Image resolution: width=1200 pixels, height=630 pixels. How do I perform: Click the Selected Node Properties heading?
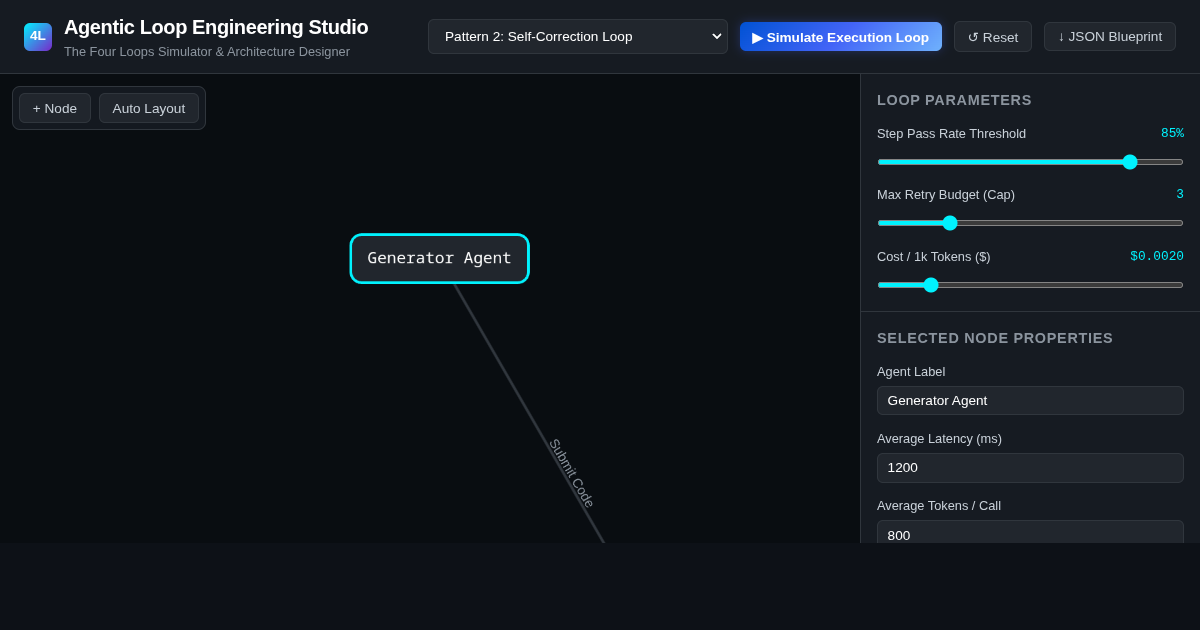(995, 338)
